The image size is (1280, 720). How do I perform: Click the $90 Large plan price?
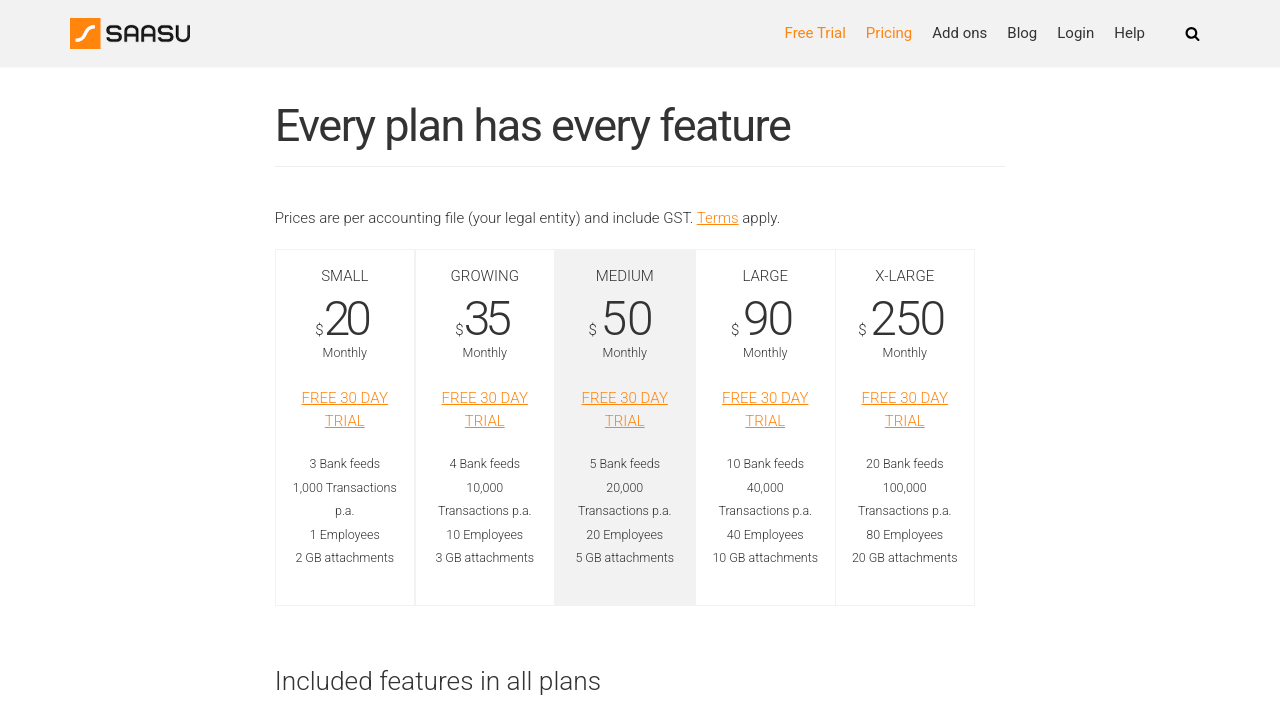(x=767, y=320)
